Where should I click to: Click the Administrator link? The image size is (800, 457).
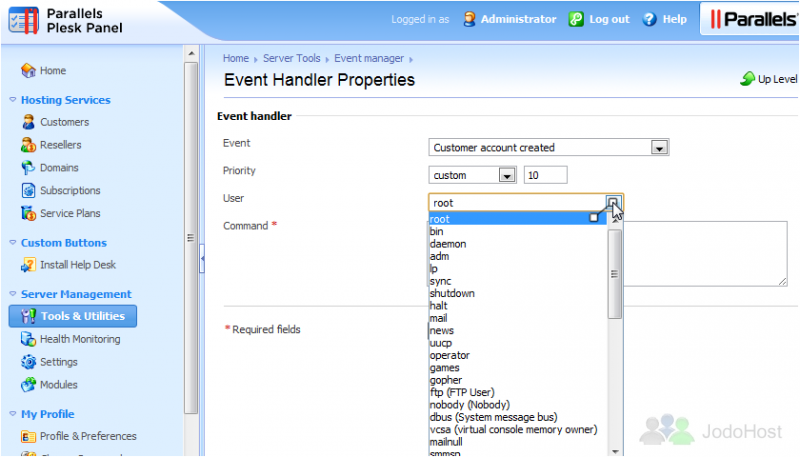click(518, 19)
